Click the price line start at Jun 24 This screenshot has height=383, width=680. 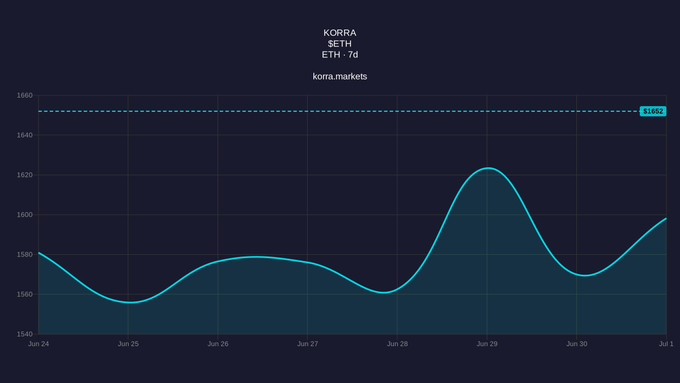point(39,252)
